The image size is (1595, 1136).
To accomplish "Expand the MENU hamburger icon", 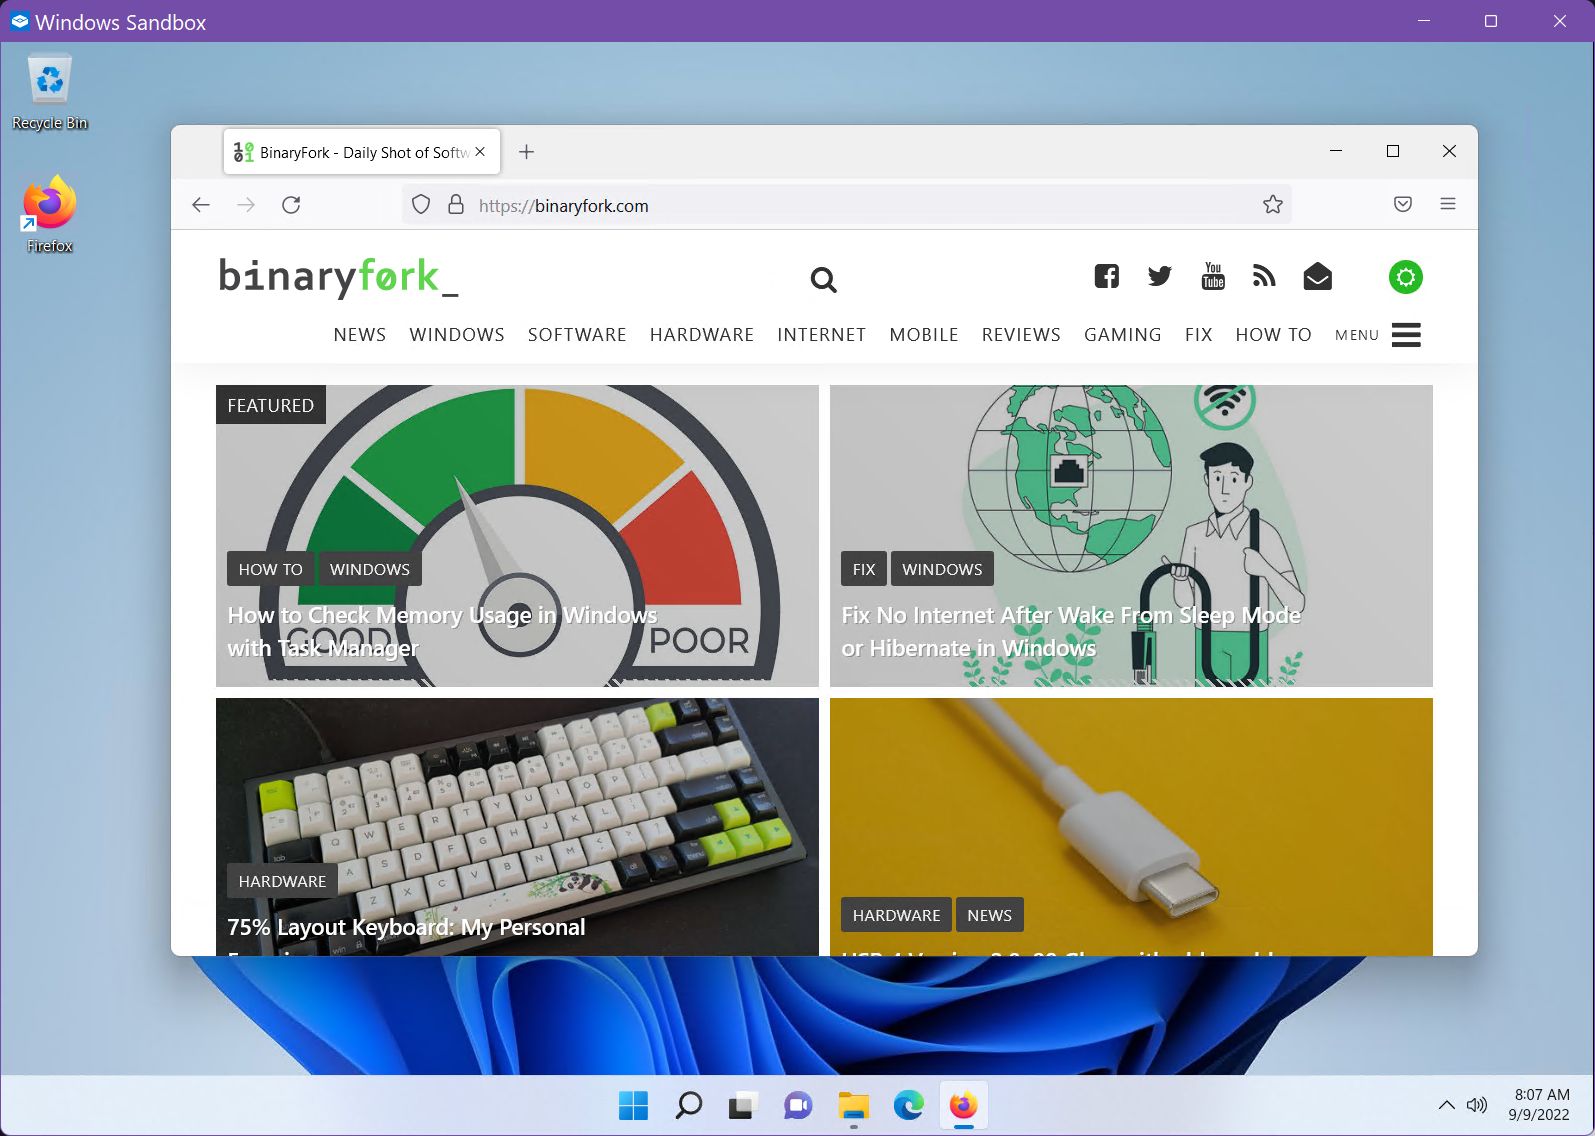I will [x=1406, y=335].
